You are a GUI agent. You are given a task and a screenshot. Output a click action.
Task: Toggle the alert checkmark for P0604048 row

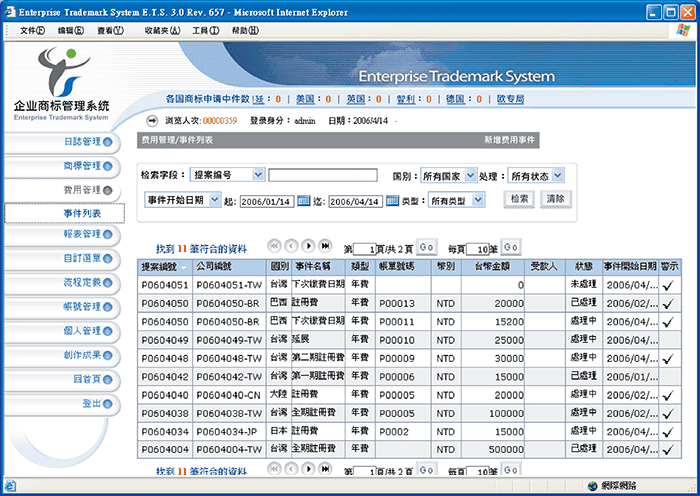point(668,359)
